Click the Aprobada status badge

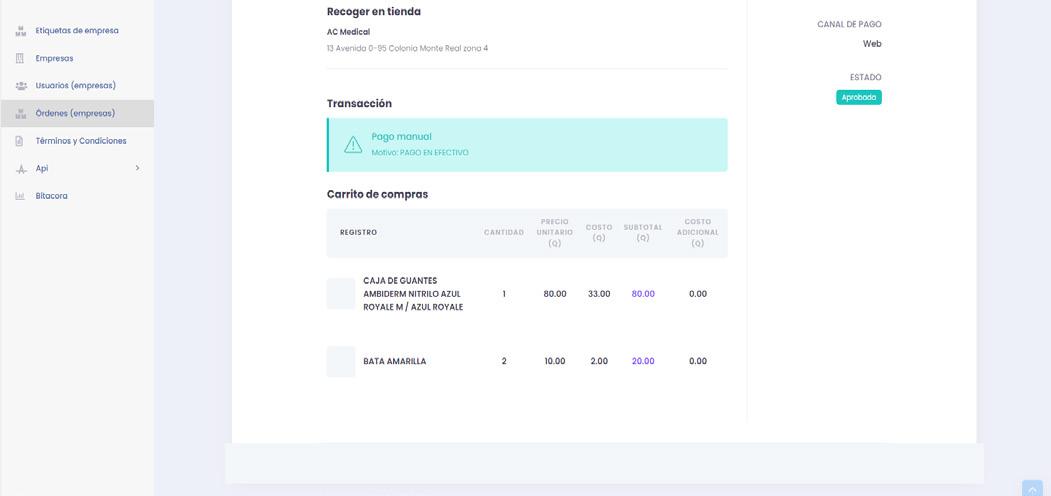(x=859, y=97)
